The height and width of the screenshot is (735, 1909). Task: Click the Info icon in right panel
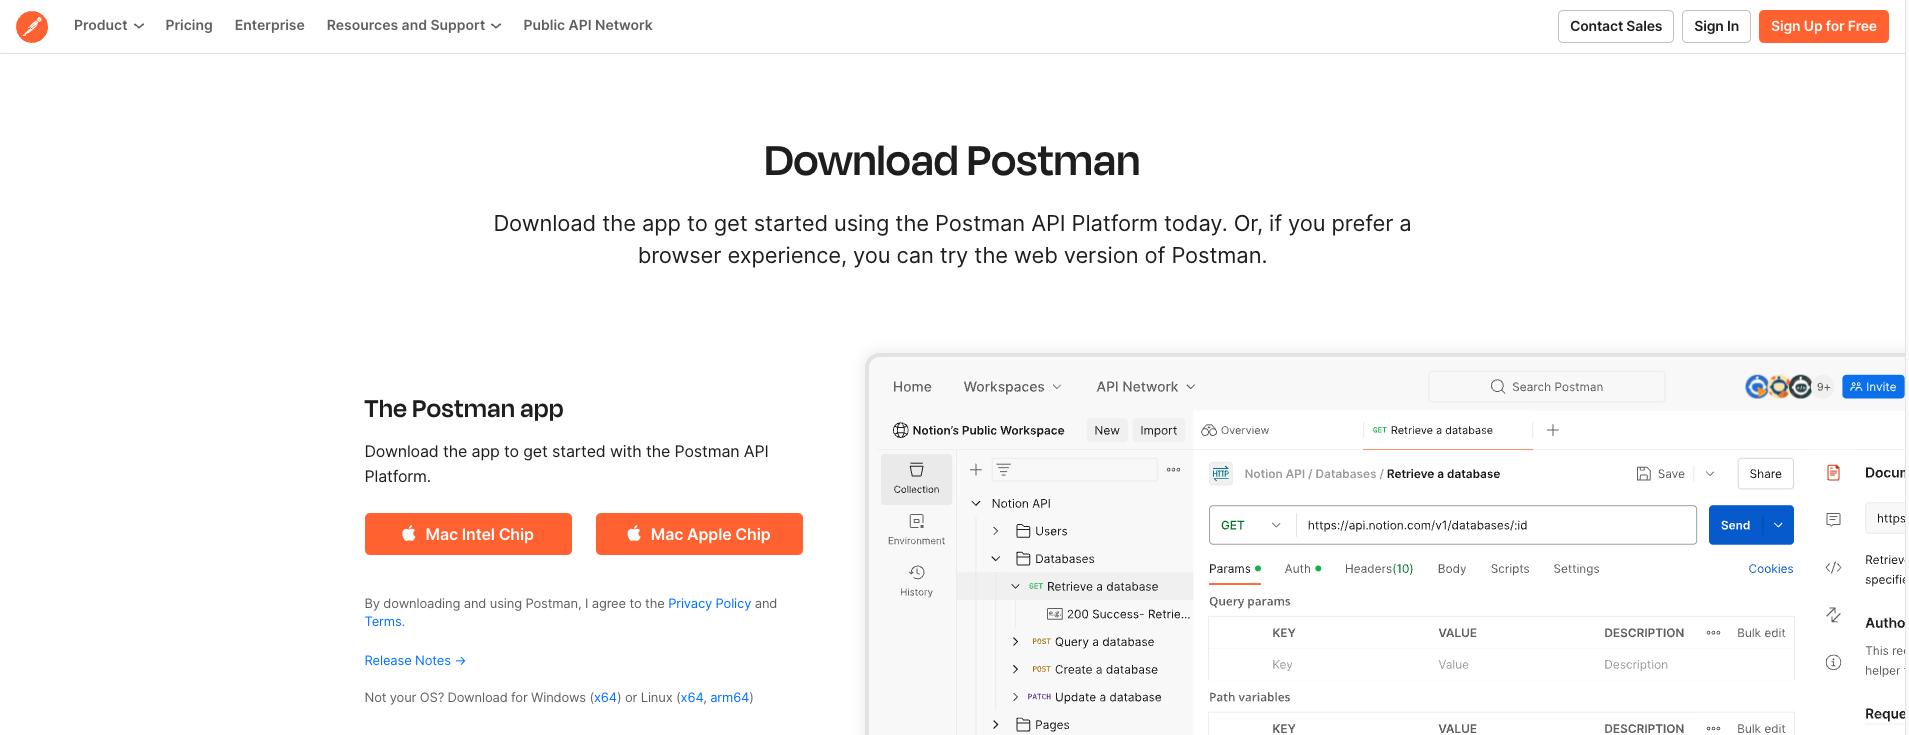click(1833, 662)
